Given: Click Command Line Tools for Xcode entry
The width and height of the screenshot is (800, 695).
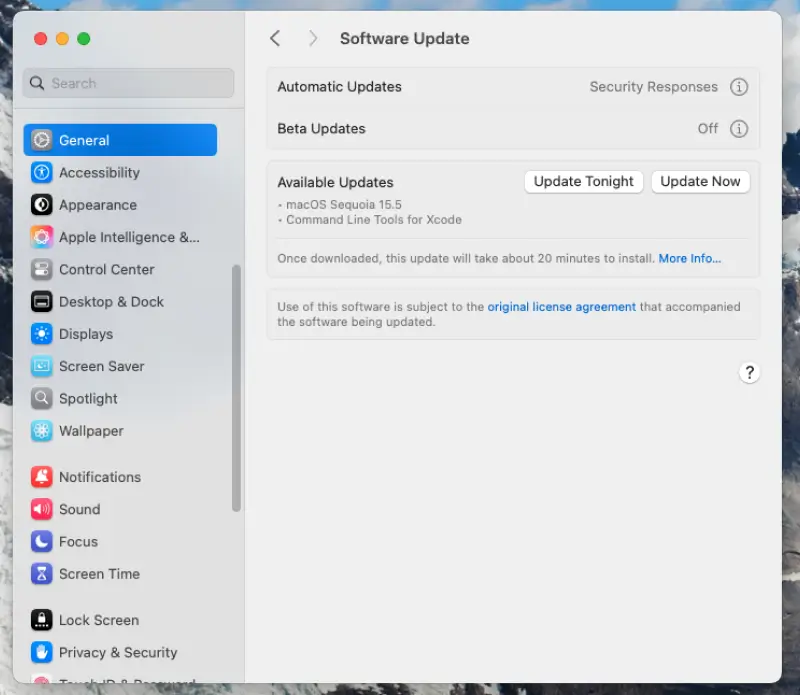Looking at the screenshot, I should [373, 219].
